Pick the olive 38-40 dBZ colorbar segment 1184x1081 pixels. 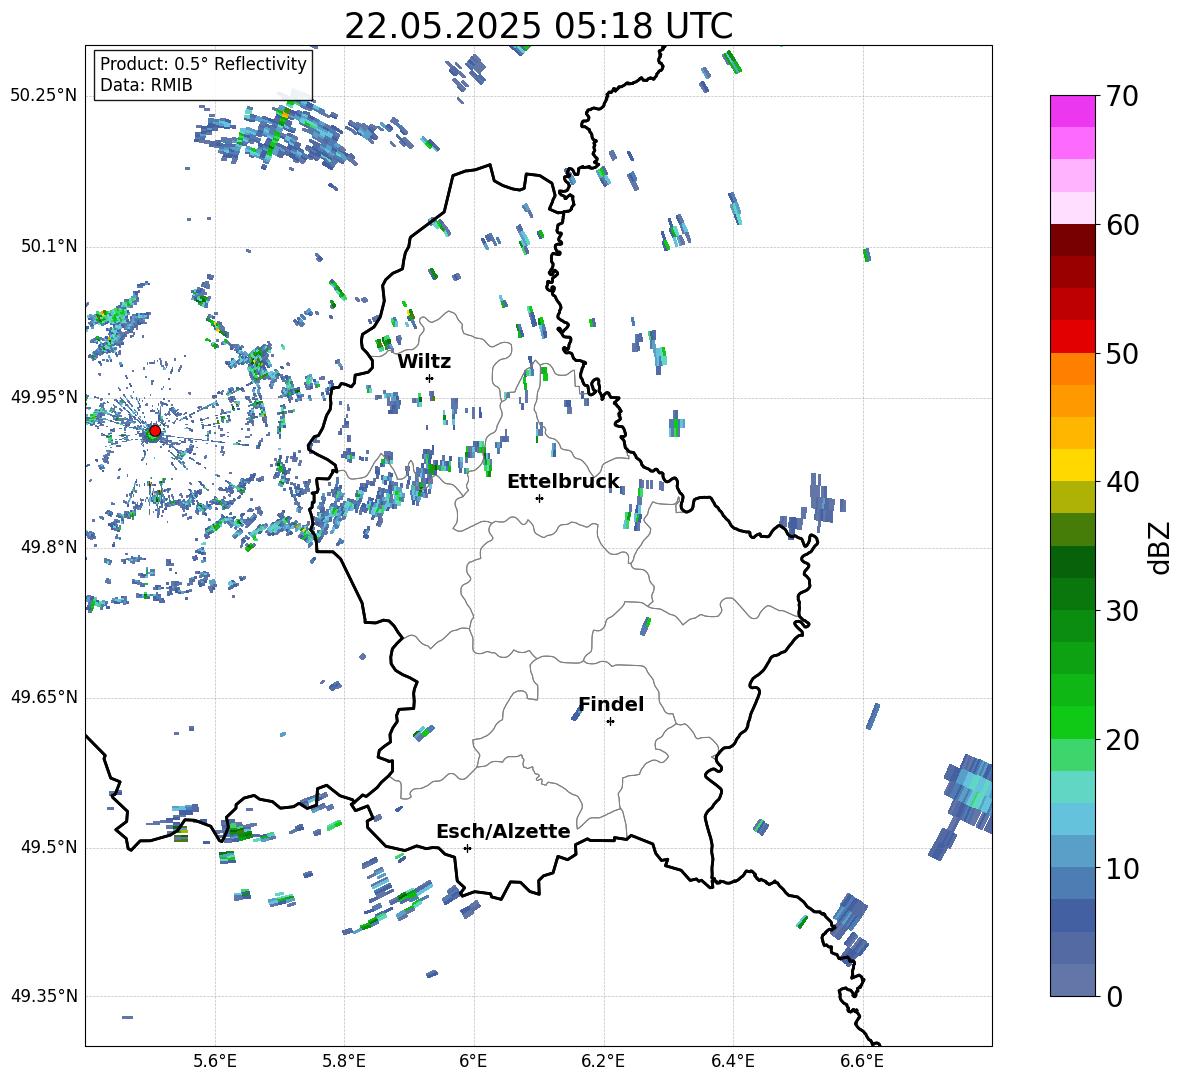[1073, 497]
